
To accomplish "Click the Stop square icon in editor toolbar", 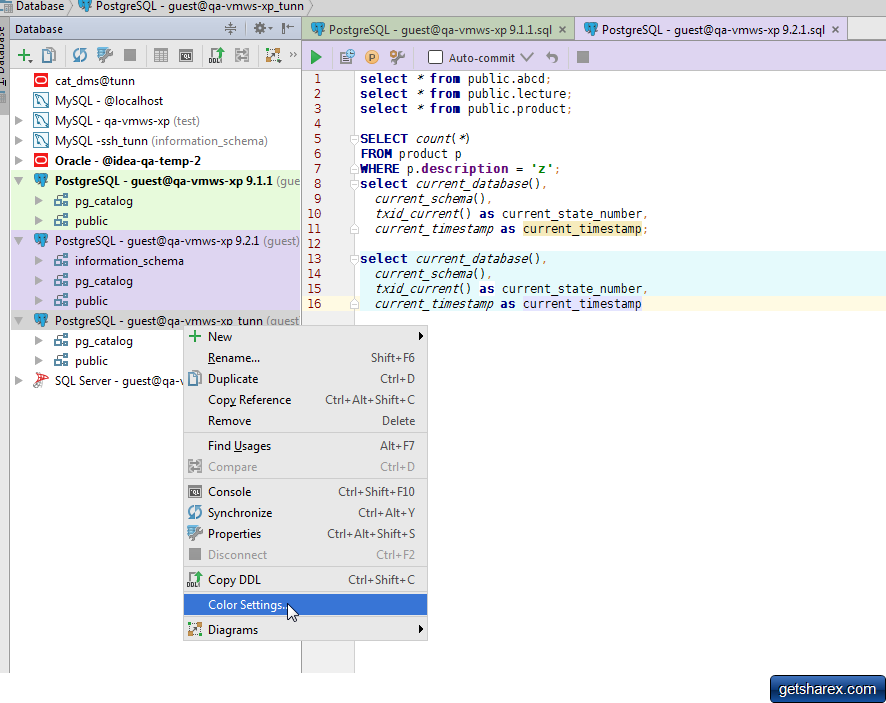I will (583, 57).
